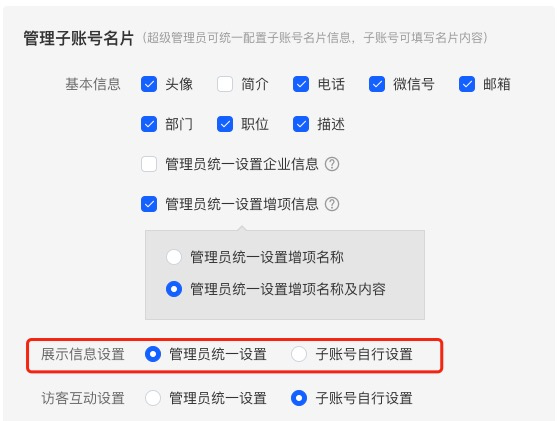Uncheck the 电话 checkbox
The image size is (557, 421).
coord(301,84)
